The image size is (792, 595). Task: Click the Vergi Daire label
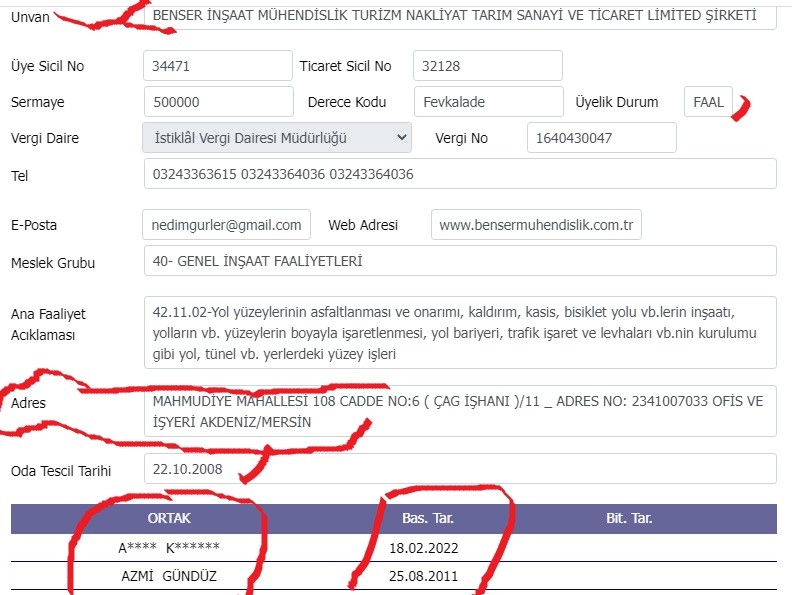coord(45,138)
